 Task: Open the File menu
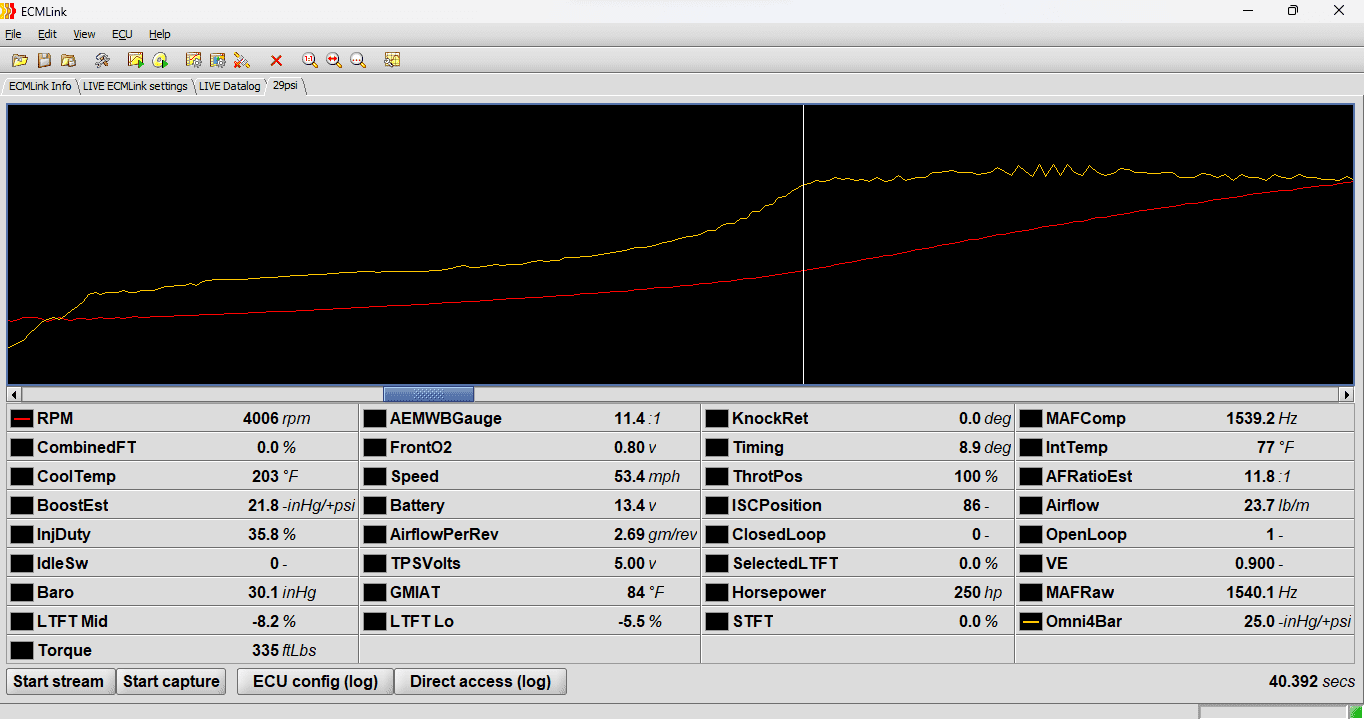pos(13,34)
